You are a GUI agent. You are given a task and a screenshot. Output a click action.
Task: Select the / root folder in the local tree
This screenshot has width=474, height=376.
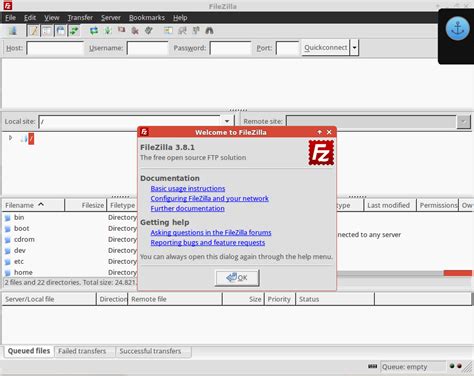(x=31, y=138)
